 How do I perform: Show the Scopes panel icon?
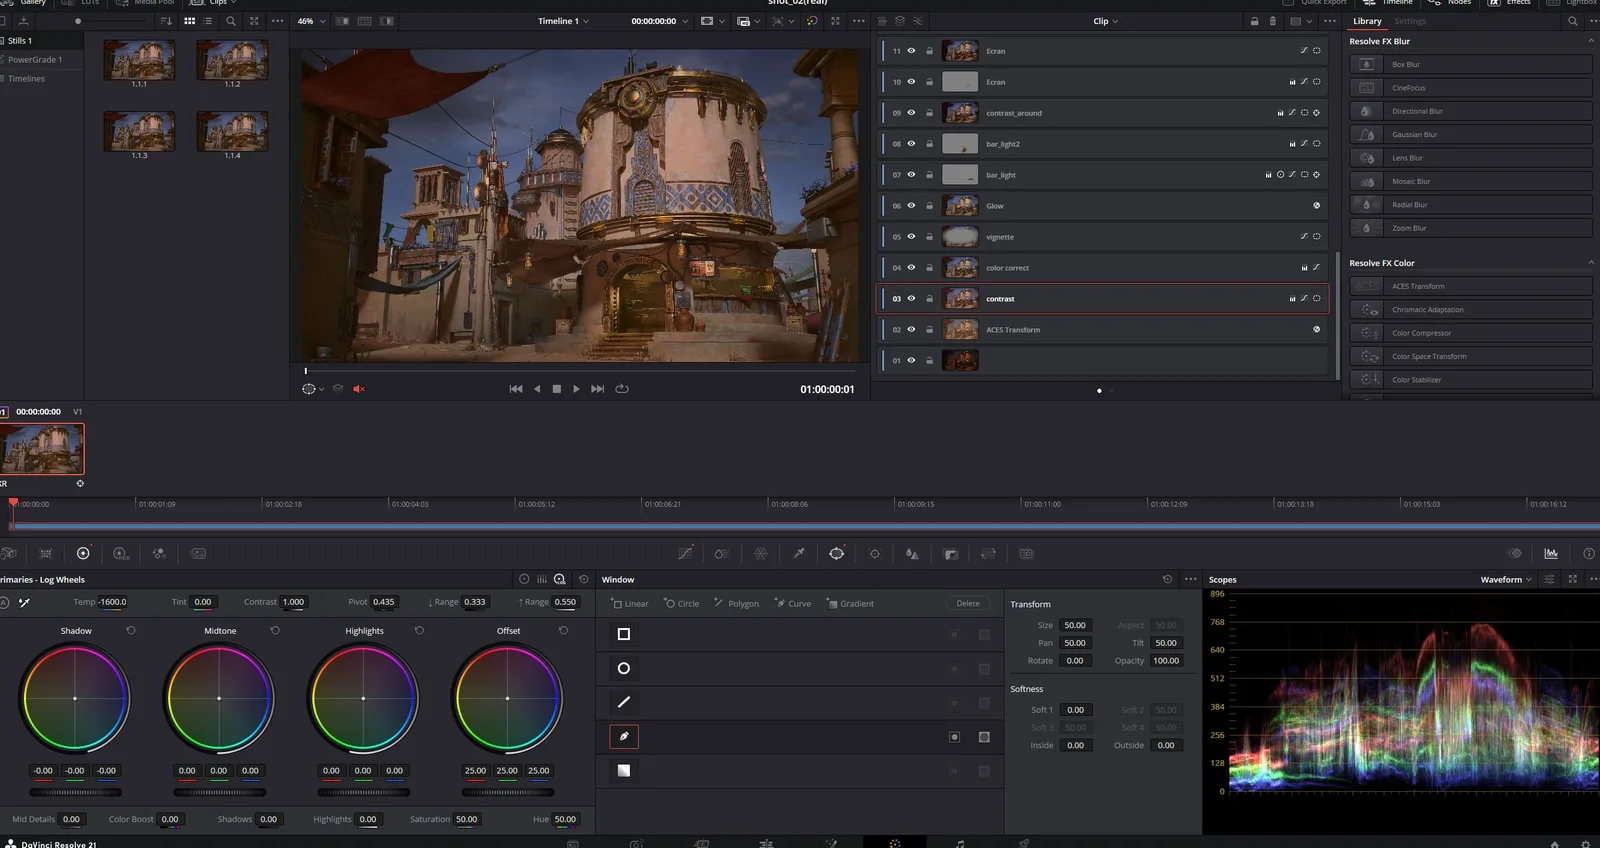pyautogui.click(x=1551, y=553)
